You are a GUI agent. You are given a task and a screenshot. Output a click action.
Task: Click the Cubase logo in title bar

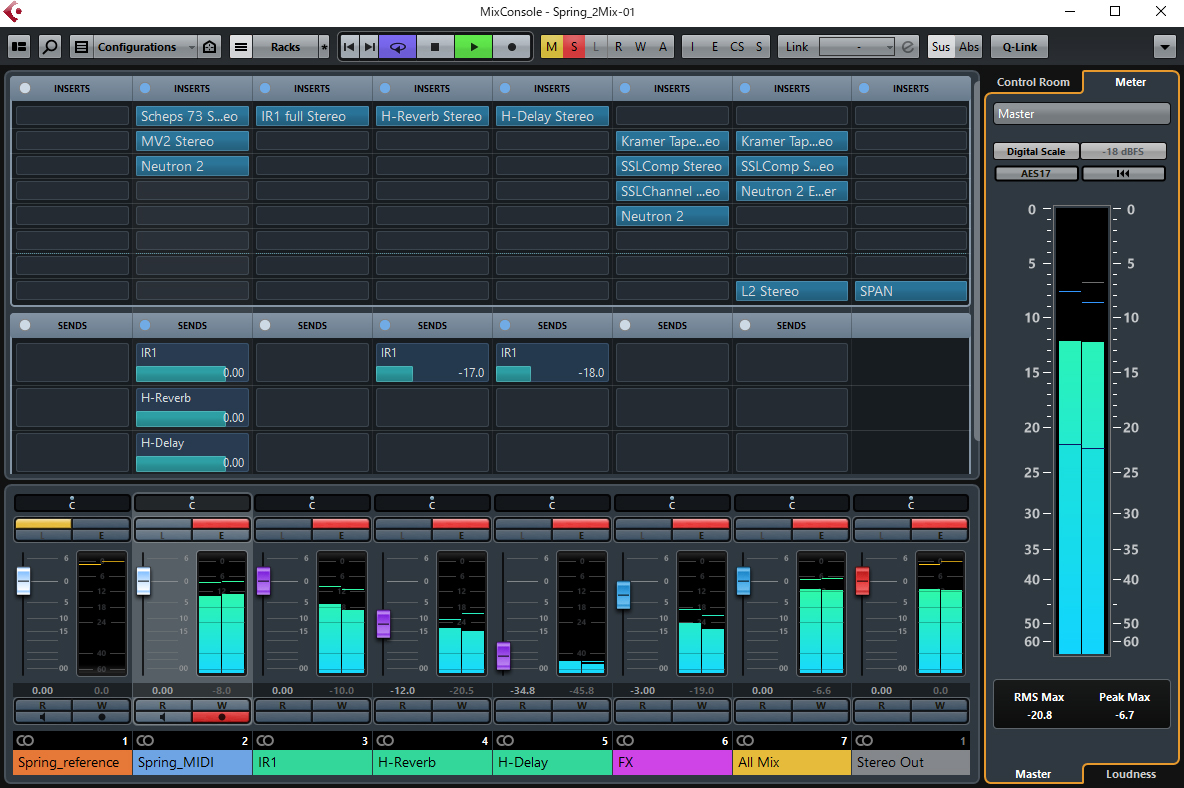click(x=13, y=11)
